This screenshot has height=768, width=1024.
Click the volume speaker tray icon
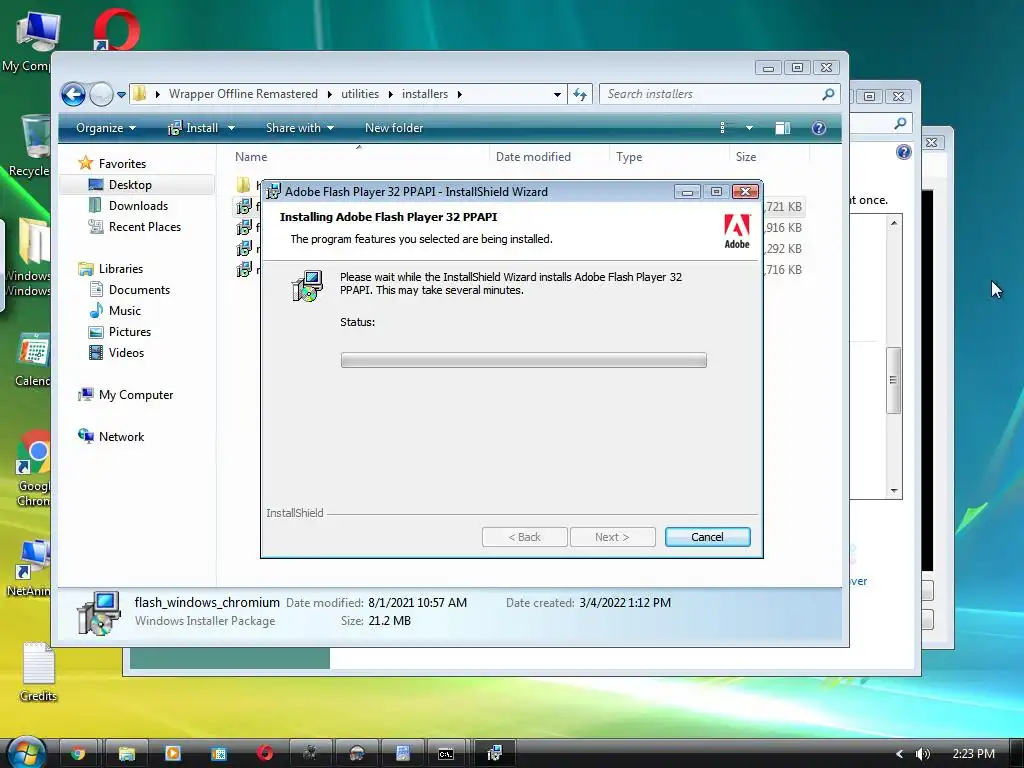(923, 754)
